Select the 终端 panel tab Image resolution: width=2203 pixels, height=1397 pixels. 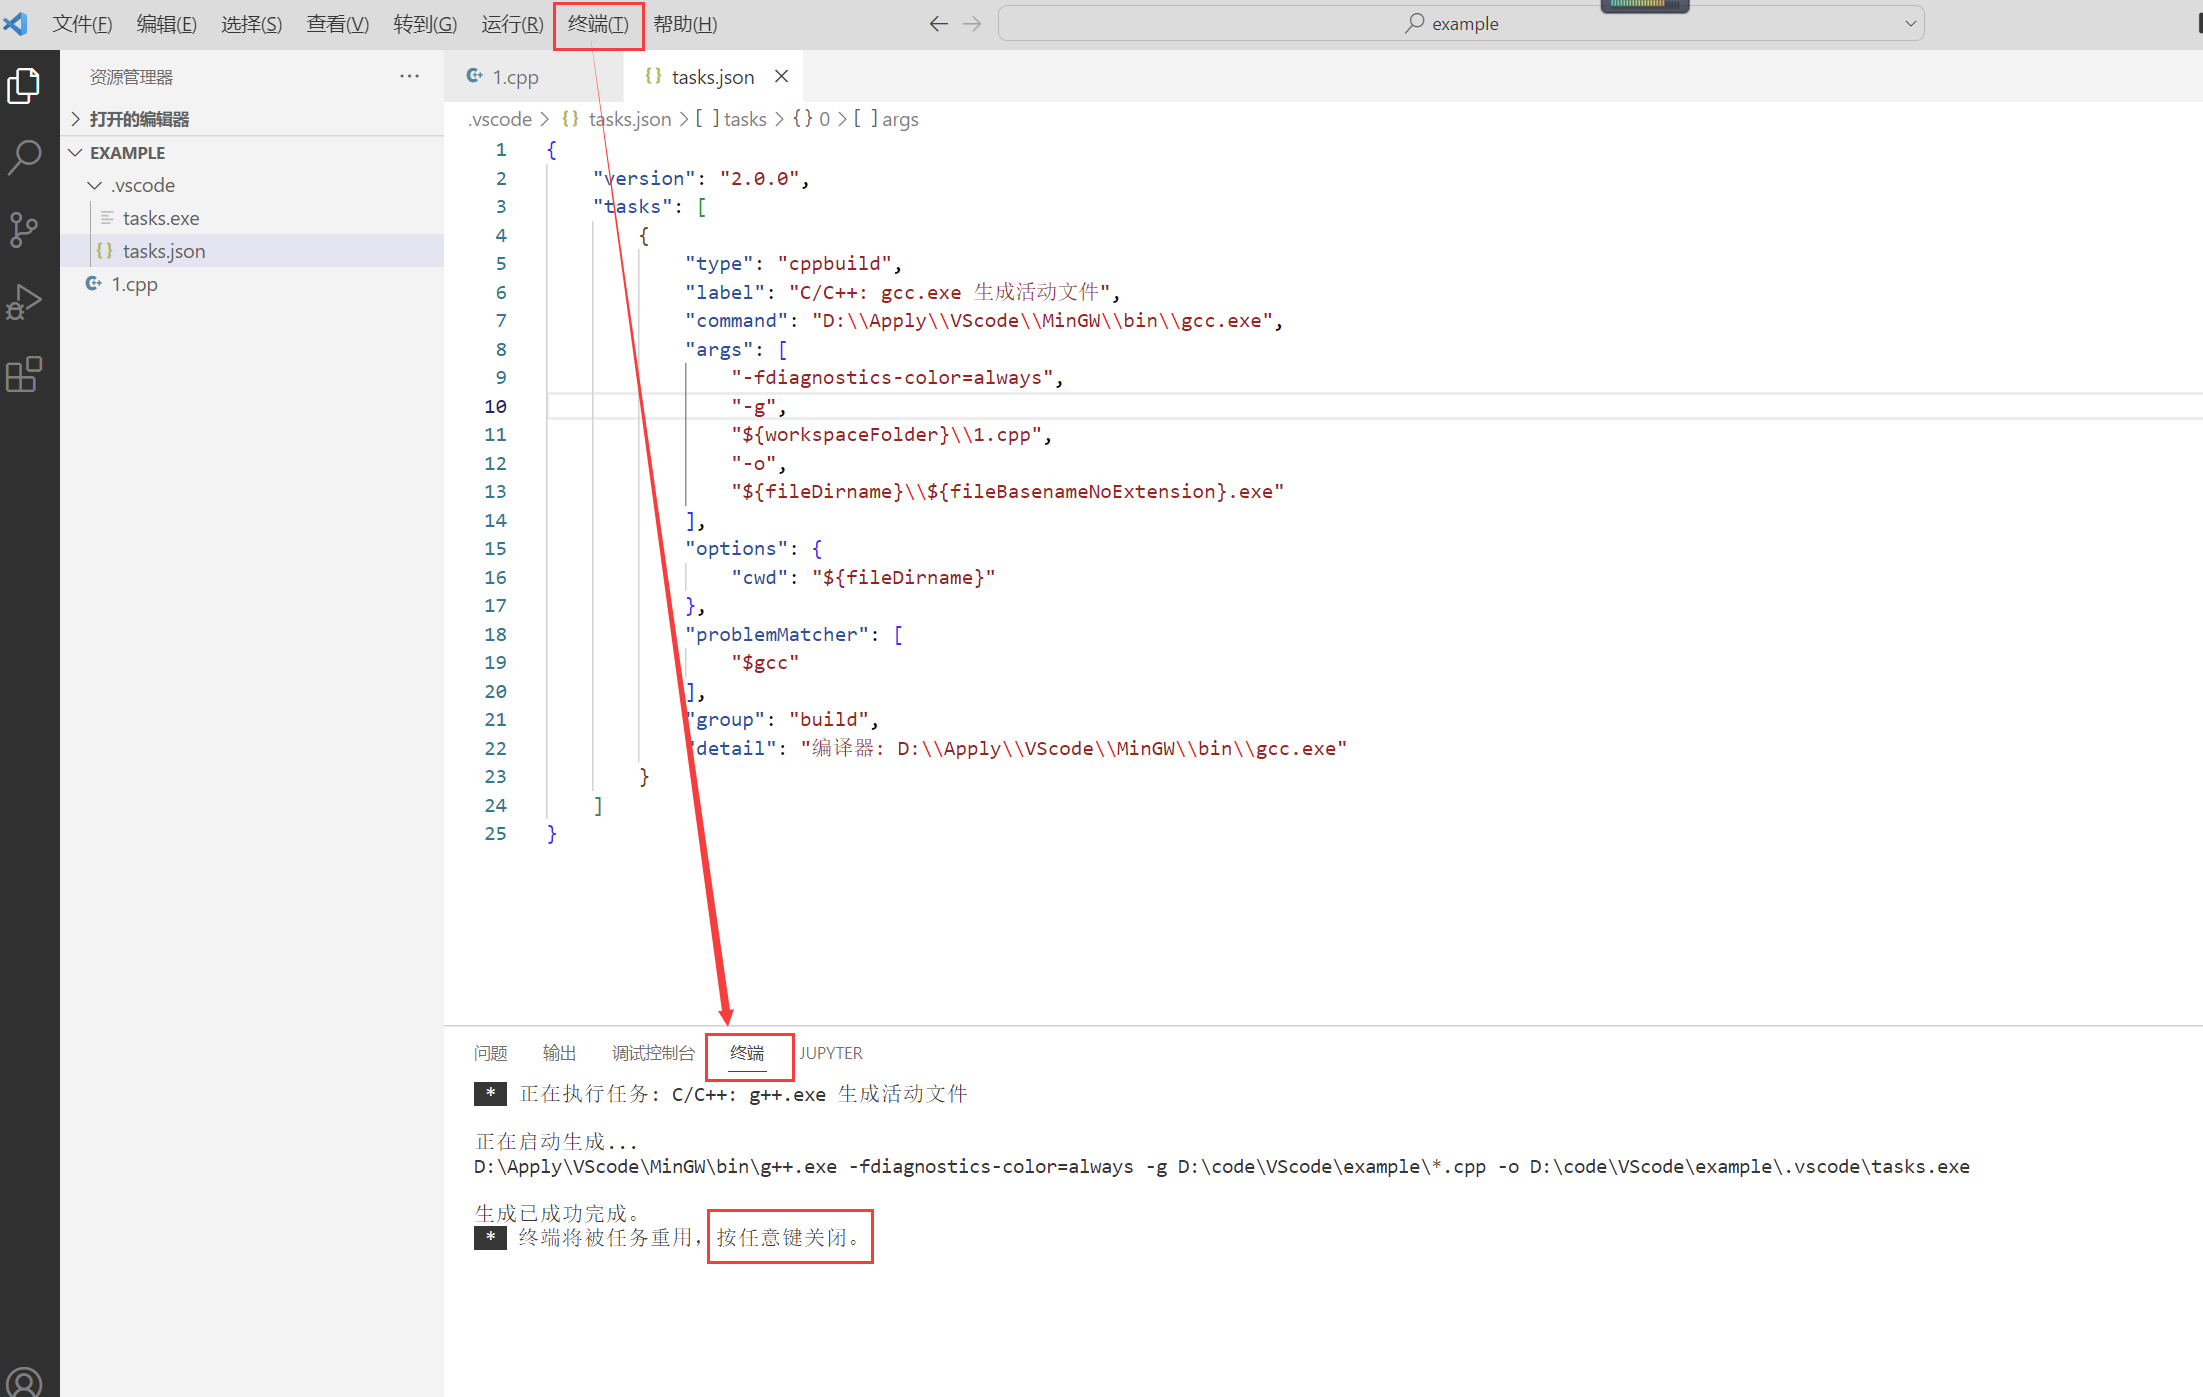[747, 1053]
